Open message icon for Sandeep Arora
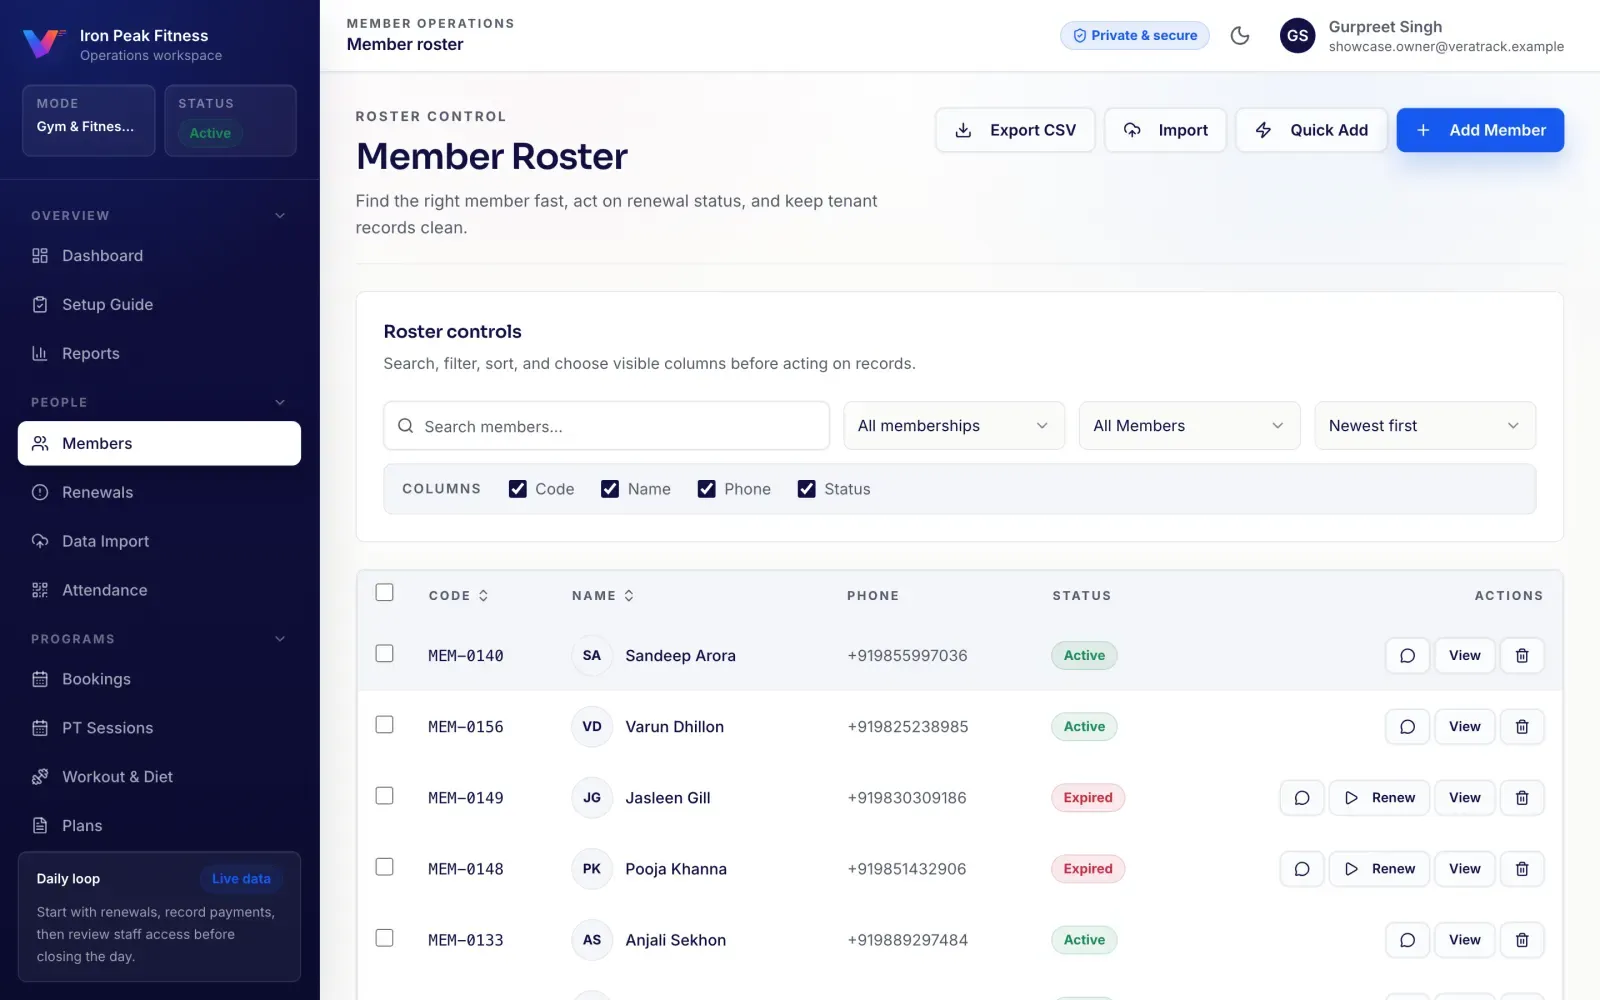The height and width of the screenshot is (1000, 1600). click(x=1407, y=656)
